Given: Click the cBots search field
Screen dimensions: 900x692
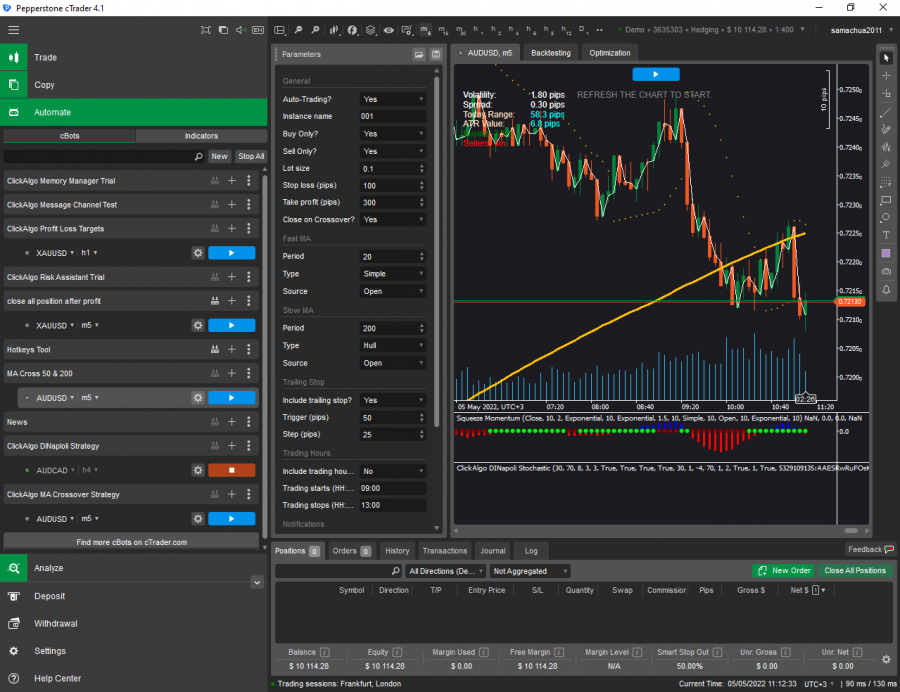Looking at the screenshot, I should coord(103,156).
